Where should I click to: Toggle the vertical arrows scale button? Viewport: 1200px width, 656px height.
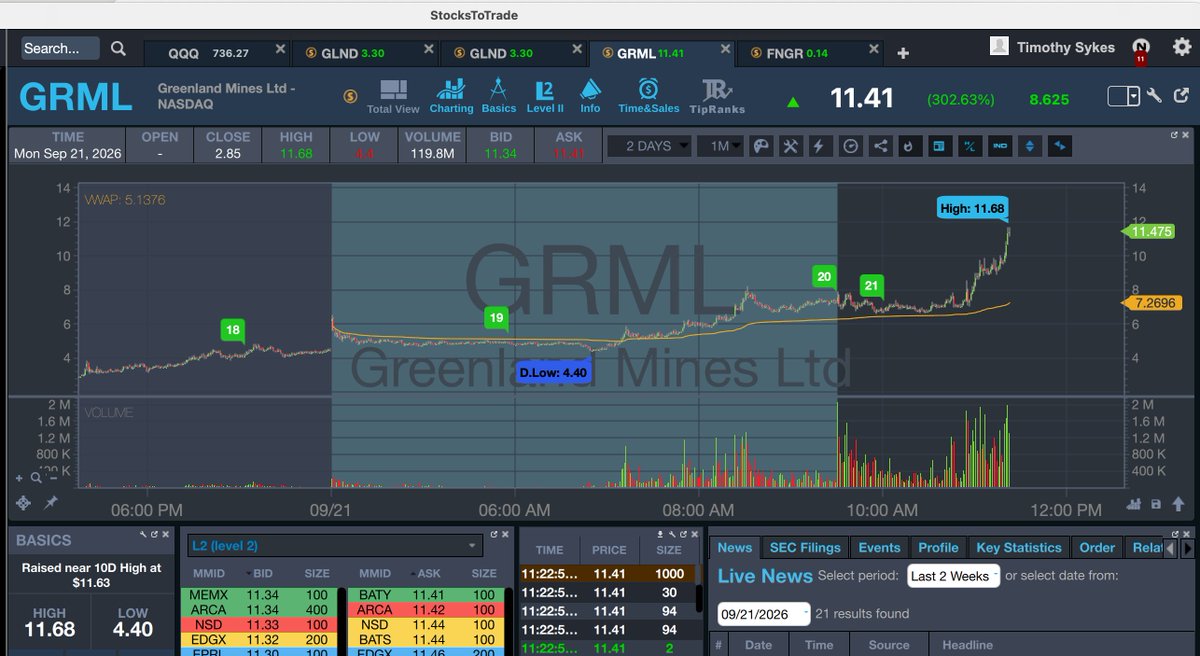pos(1030,146)
